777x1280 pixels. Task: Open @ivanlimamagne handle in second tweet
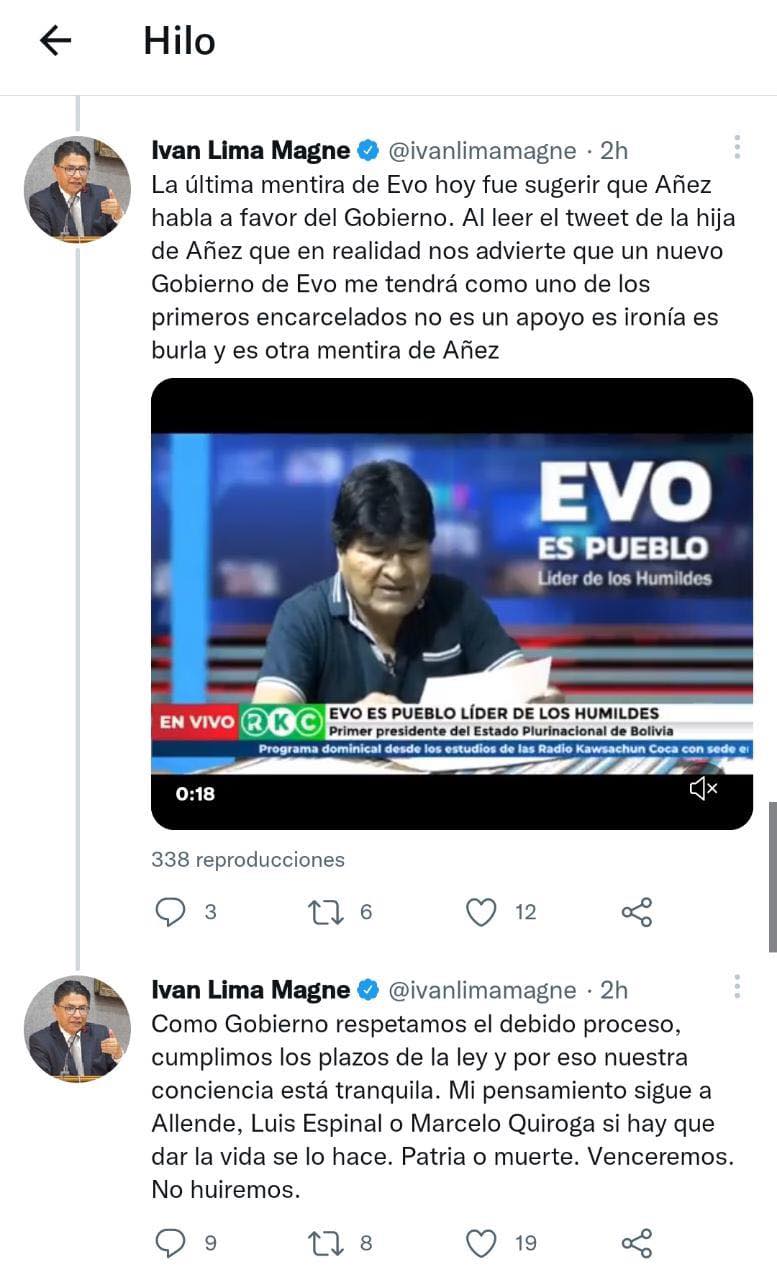point(481,990)
